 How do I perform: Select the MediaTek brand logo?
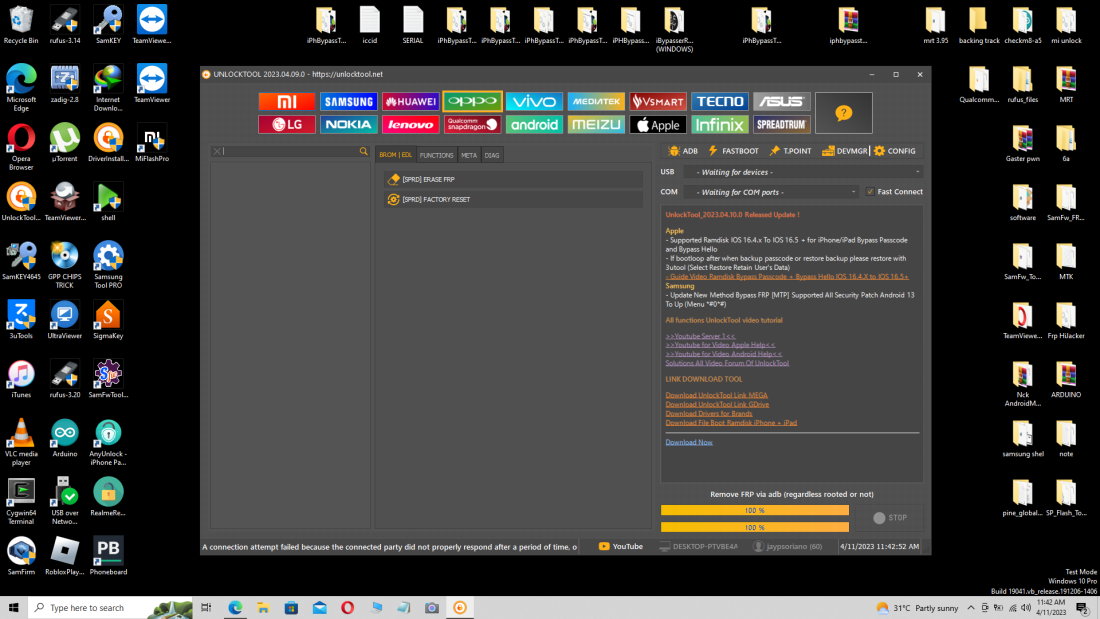[x=596, y=102]
